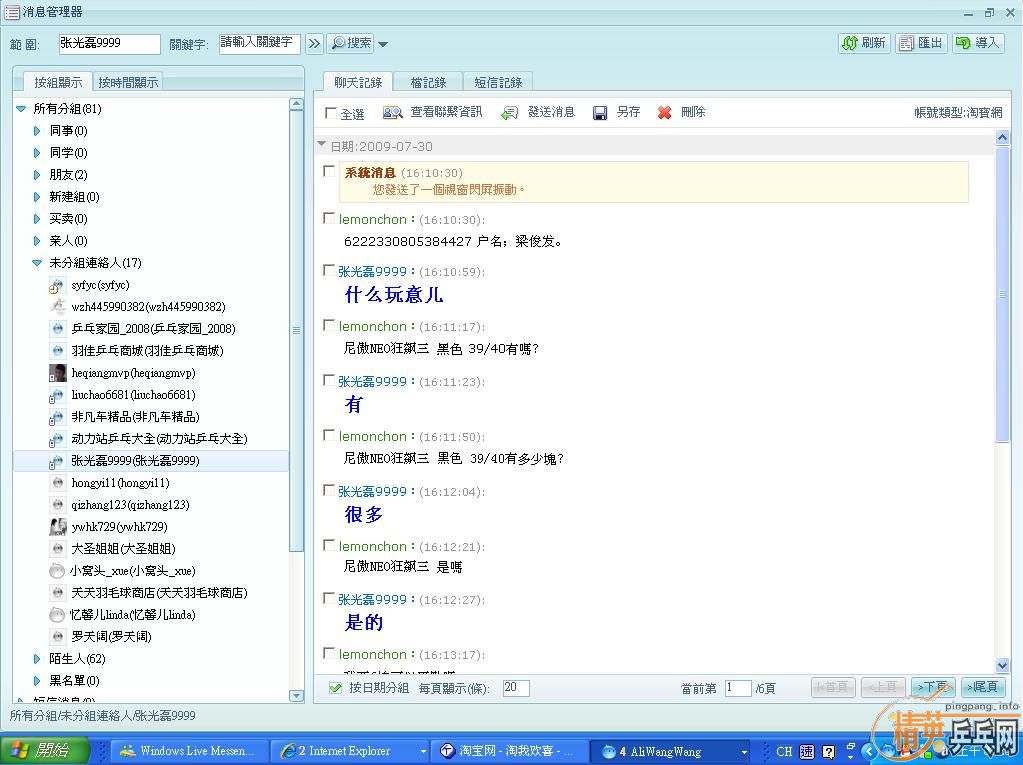
Task: Jump to last page with 尾頁 button
Action: (983, 687)
